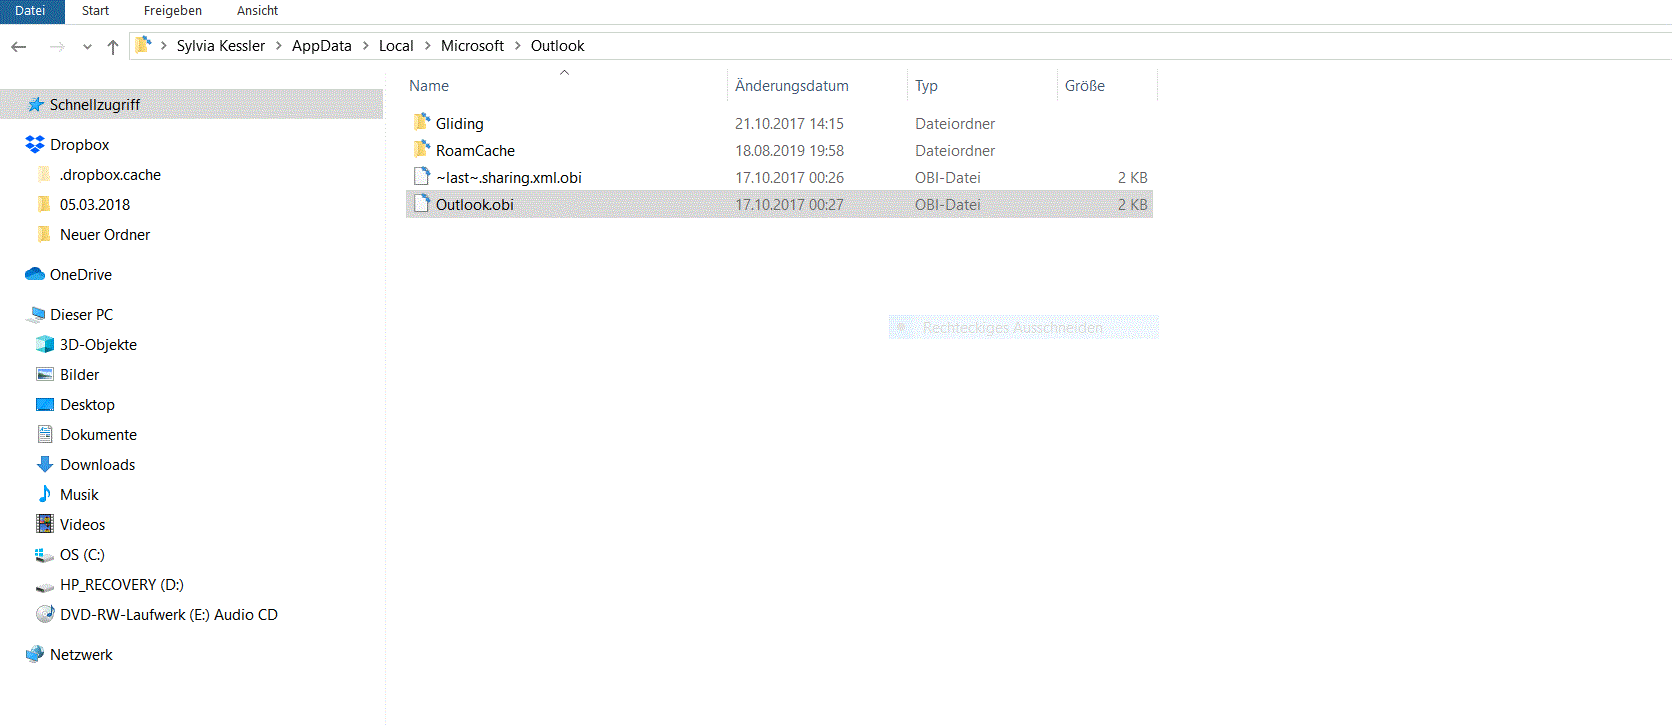1672x725 pixels.
Task: Click the HP_RECOVERY (D:) drive icon
Action: (x=45, y=586)
